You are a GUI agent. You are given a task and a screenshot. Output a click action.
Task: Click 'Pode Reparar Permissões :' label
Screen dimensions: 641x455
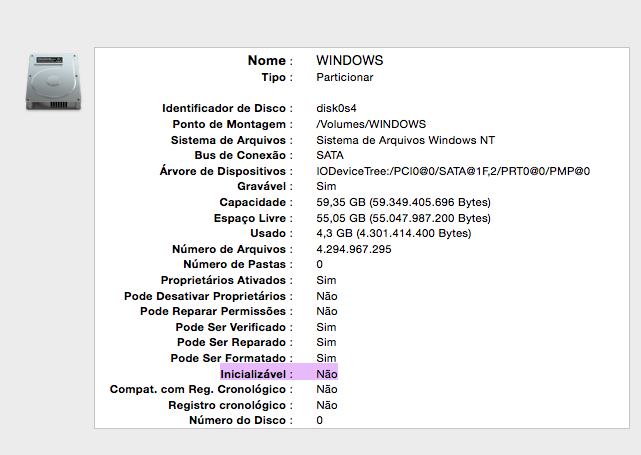pos(217,312)
